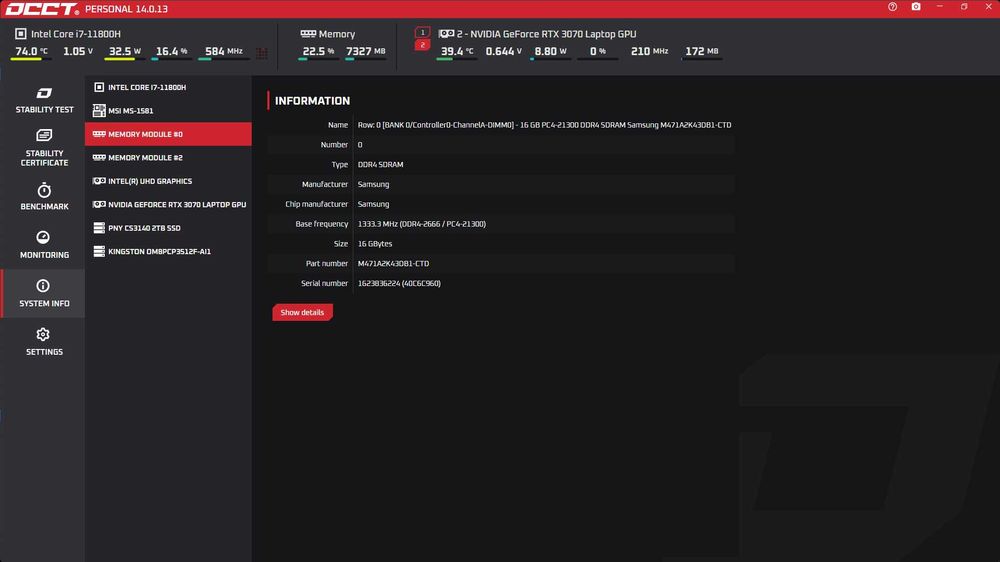Viewport: 1000px width, 562px height.
Task: Click the Chip manufacturer Samsung value
Action: (x=373, y=204)
